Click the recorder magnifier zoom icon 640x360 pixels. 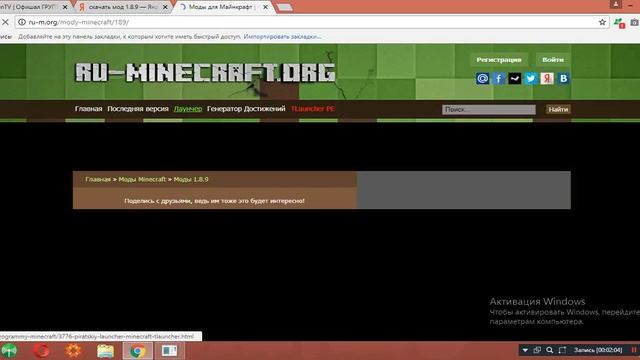click(x=550, y=350)
